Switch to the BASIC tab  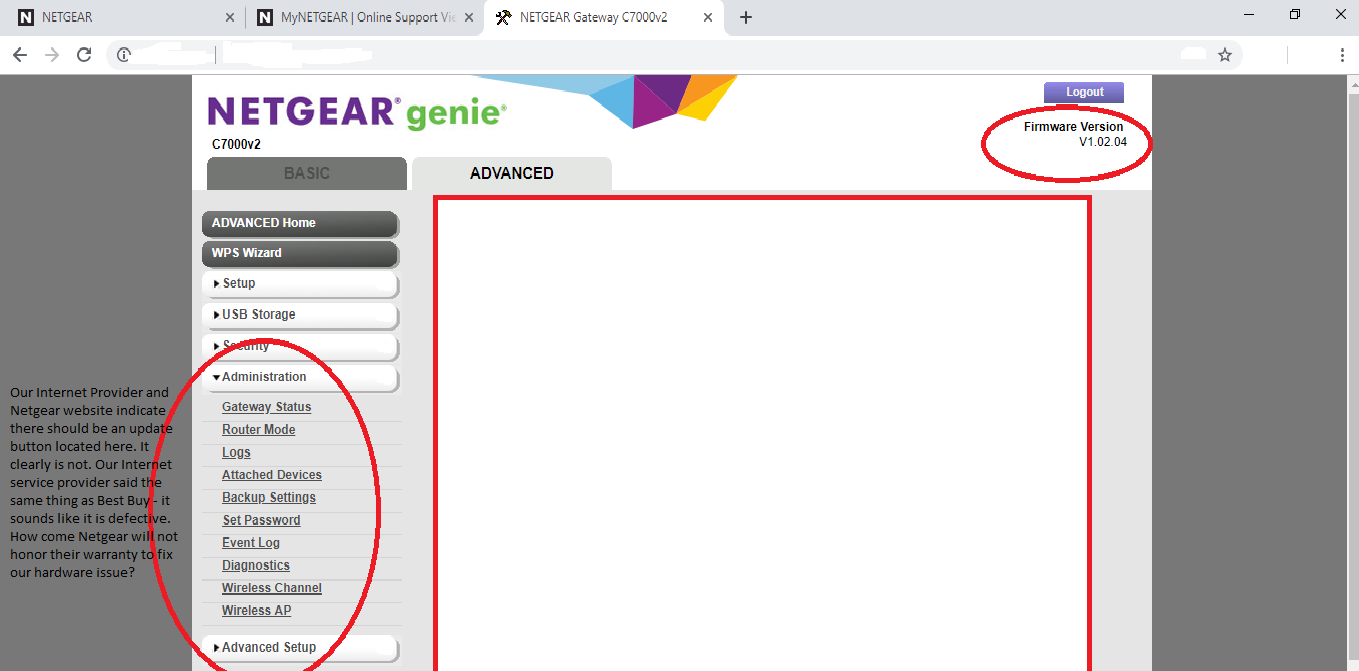(306, 173)
